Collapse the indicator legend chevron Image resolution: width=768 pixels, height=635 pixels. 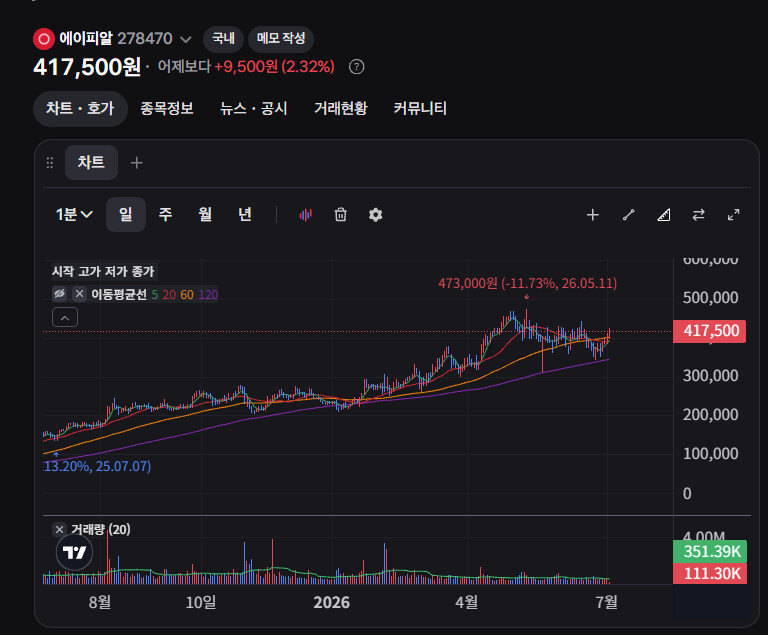tap(65, 318)
